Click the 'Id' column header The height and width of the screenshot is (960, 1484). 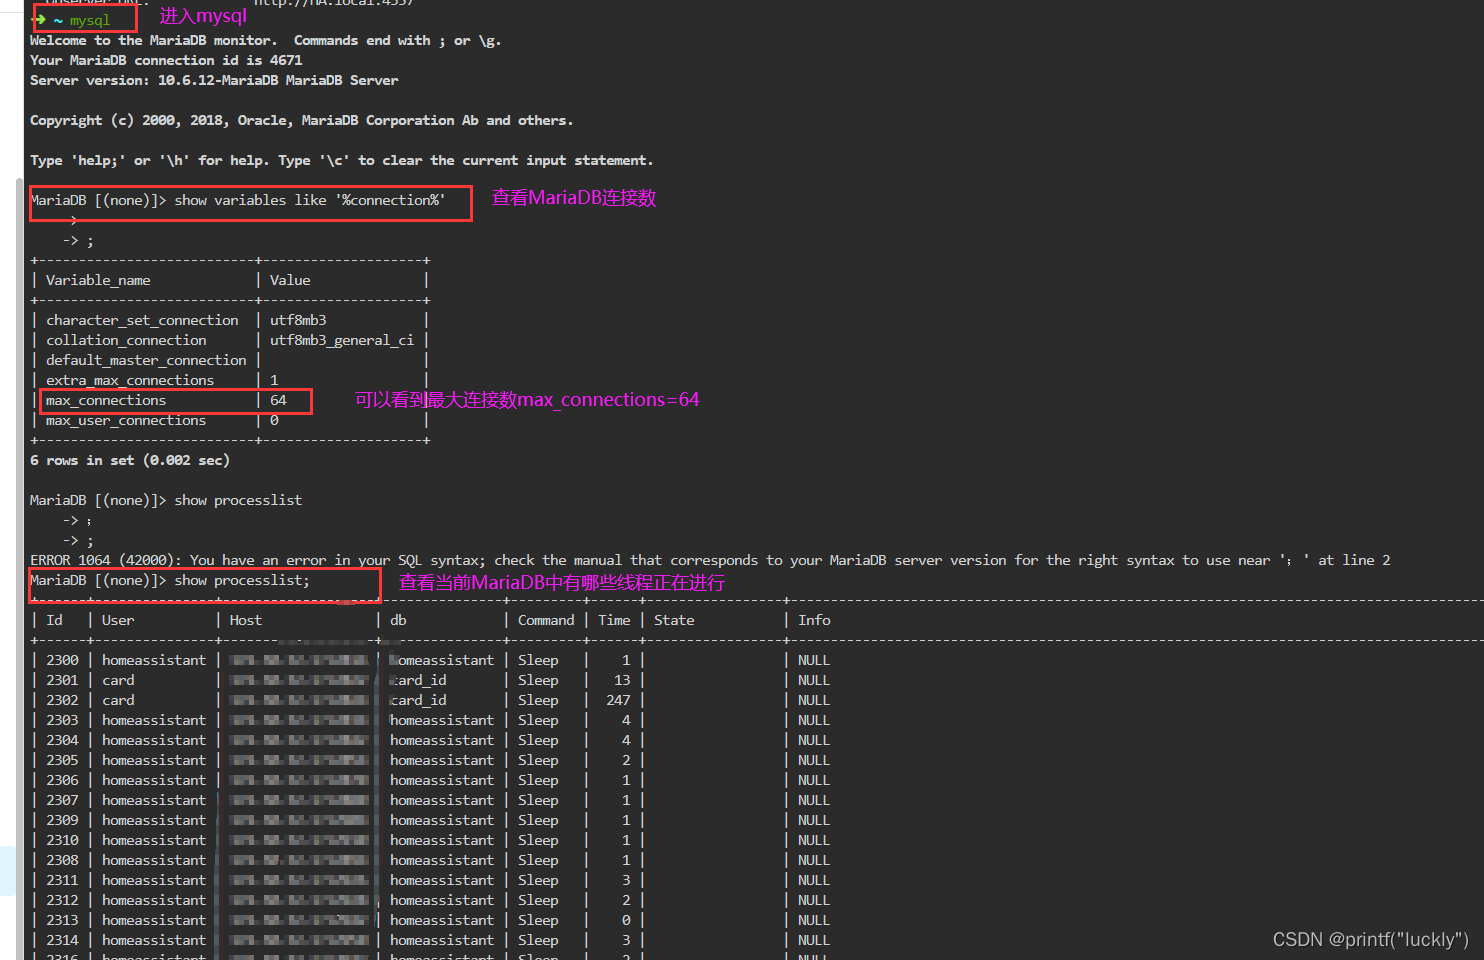tap(54, 620)
